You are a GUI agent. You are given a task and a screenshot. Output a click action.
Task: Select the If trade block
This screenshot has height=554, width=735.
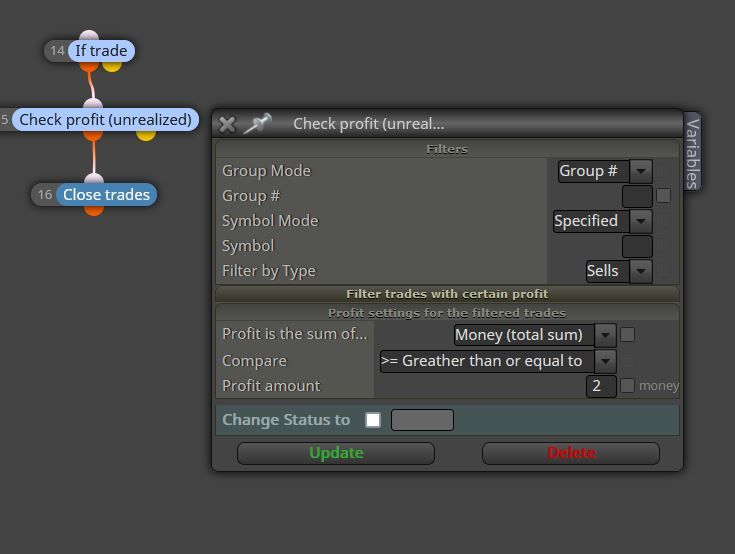coord(101,51)
